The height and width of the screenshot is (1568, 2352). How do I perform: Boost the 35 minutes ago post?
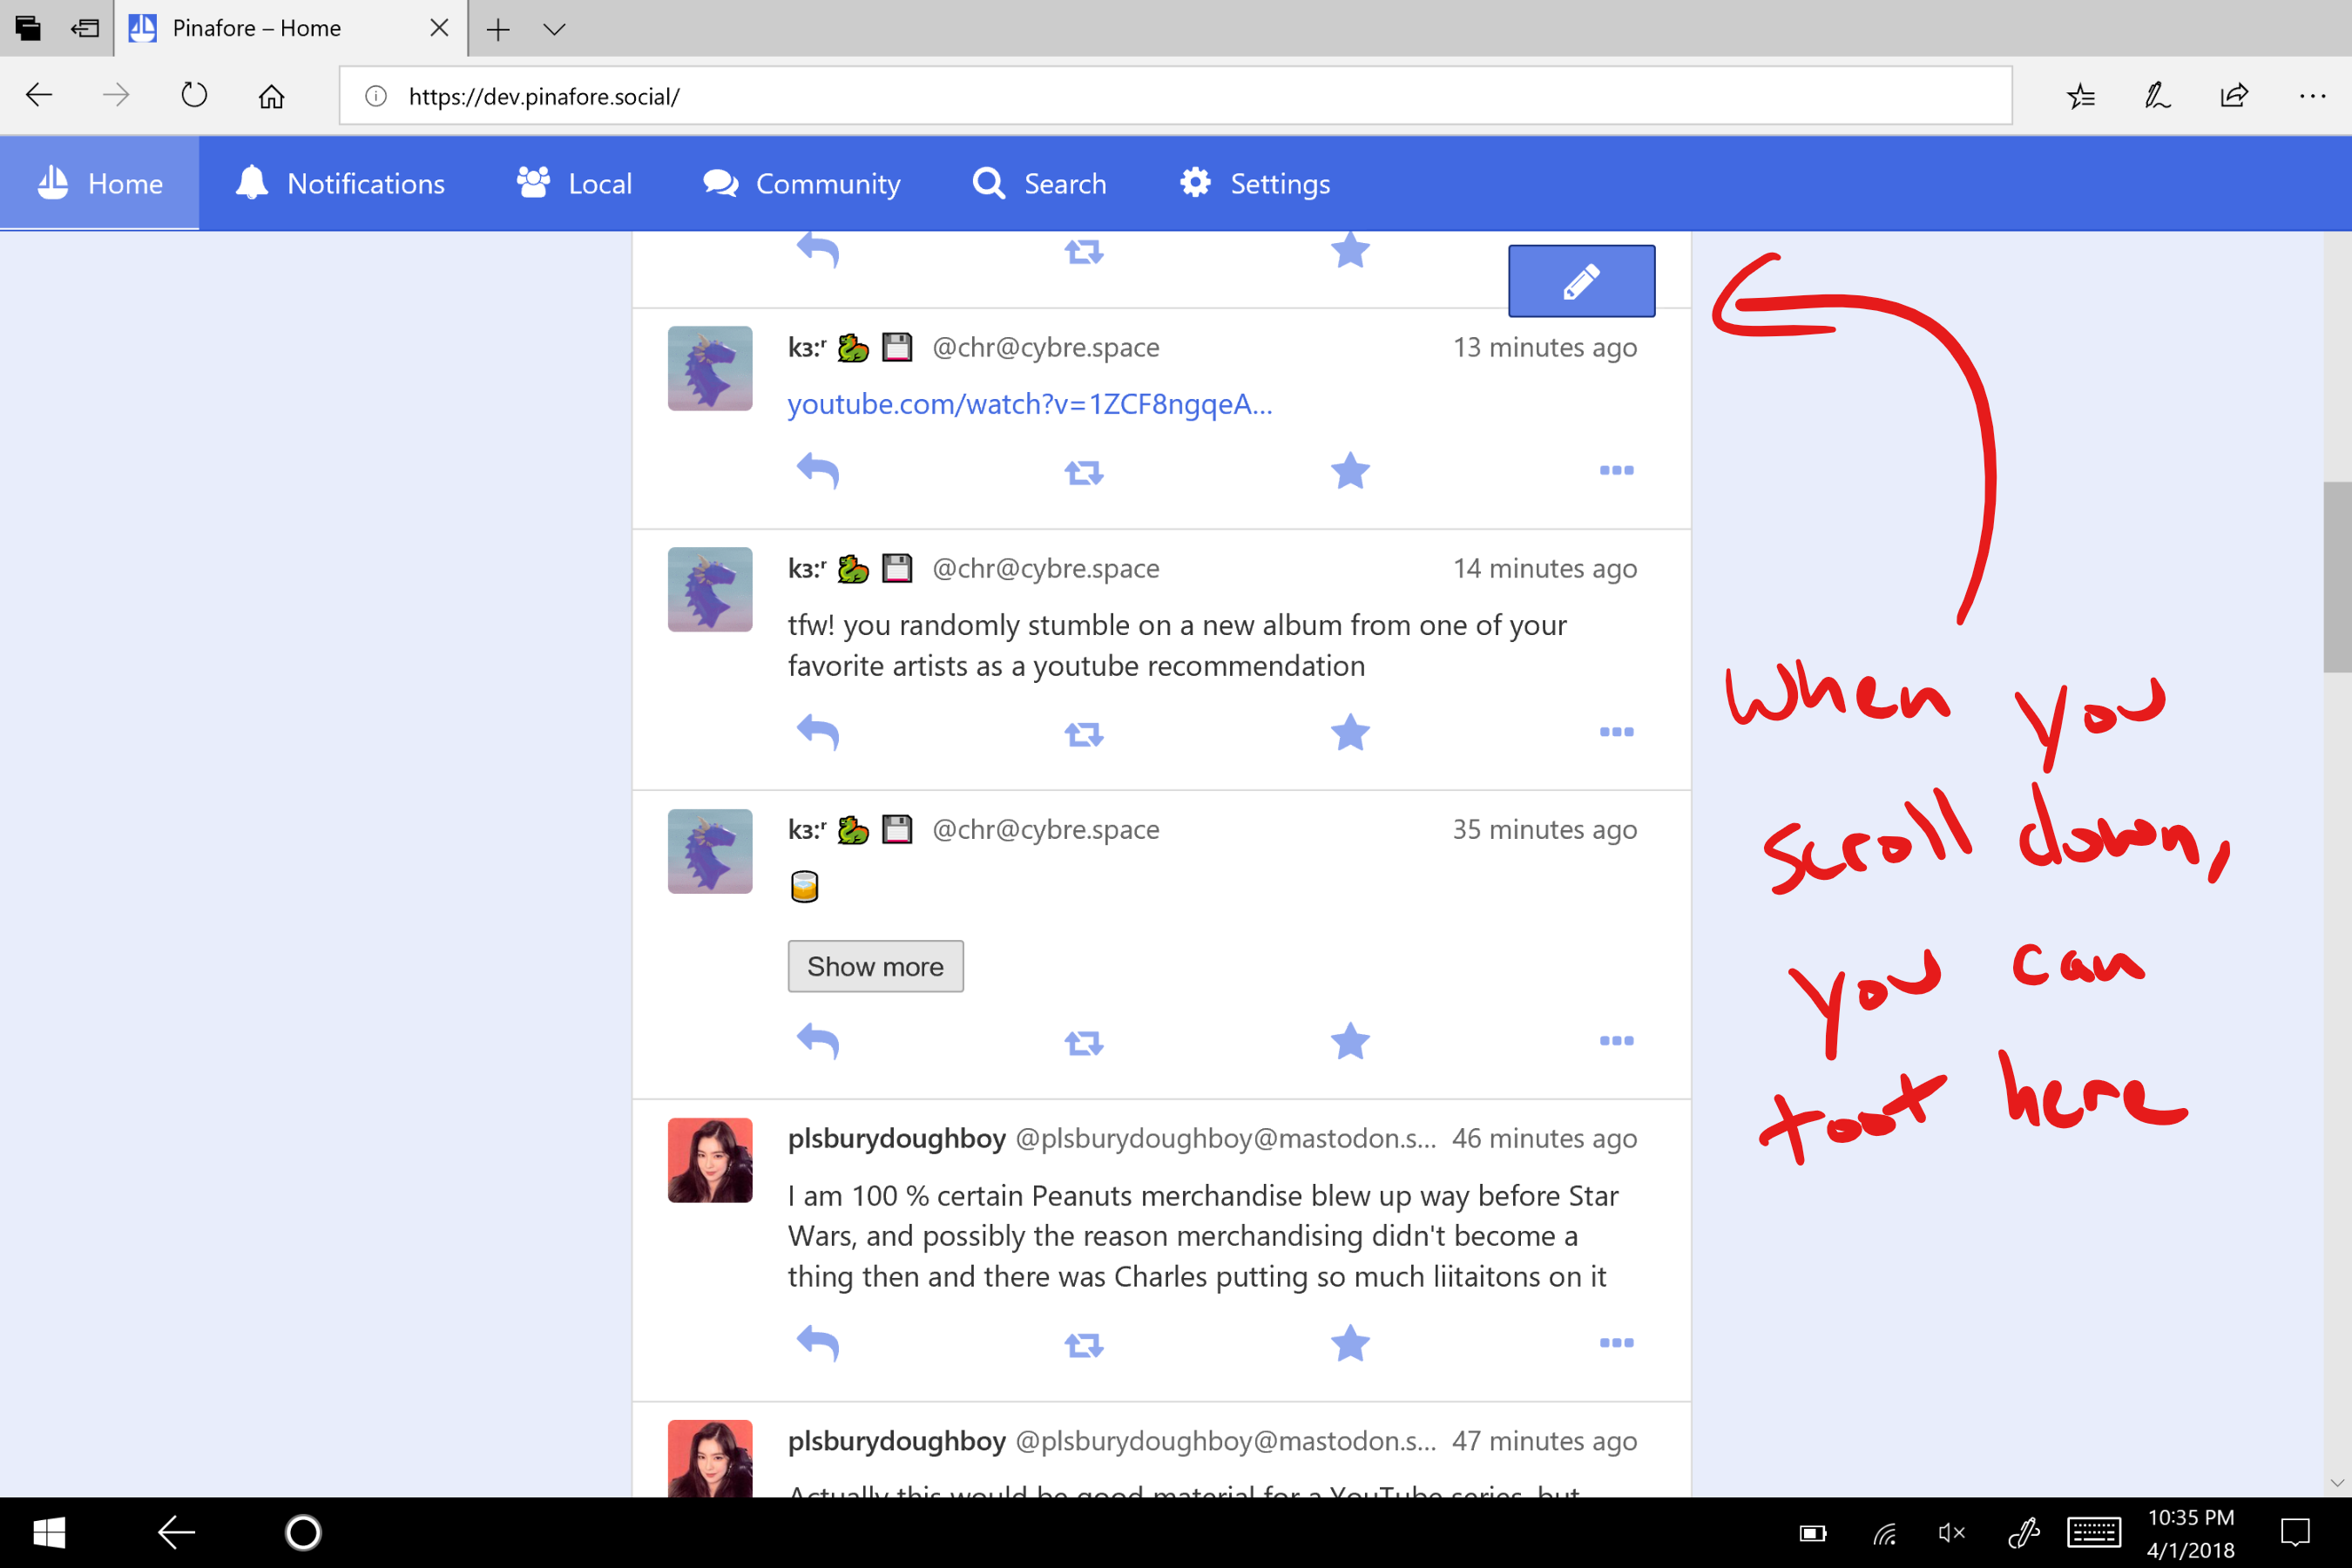point(1083,1043)
